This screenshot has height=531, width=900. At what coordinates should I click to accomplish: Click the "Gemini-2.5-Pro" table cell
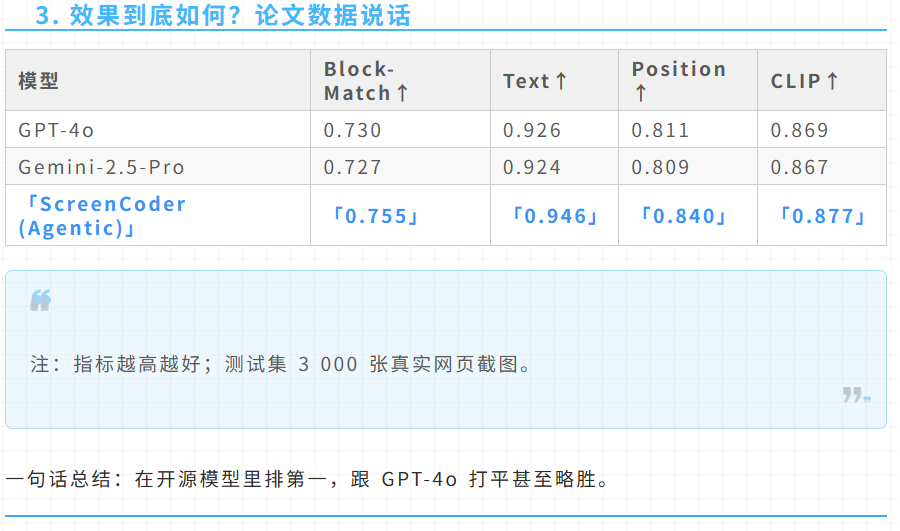(158, 166)
